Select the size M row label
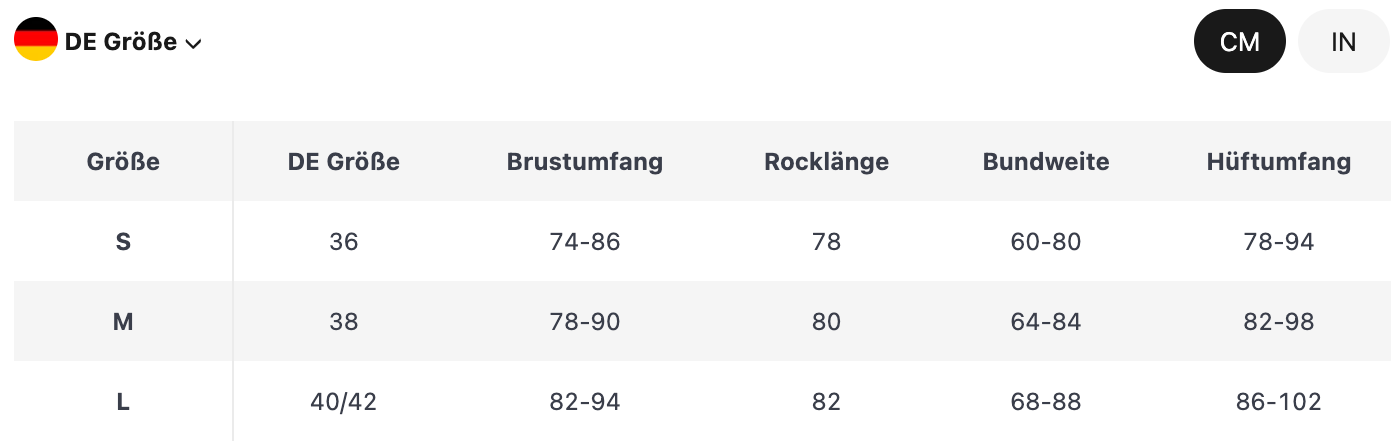 pyautogui.click(x=123, y=321)
